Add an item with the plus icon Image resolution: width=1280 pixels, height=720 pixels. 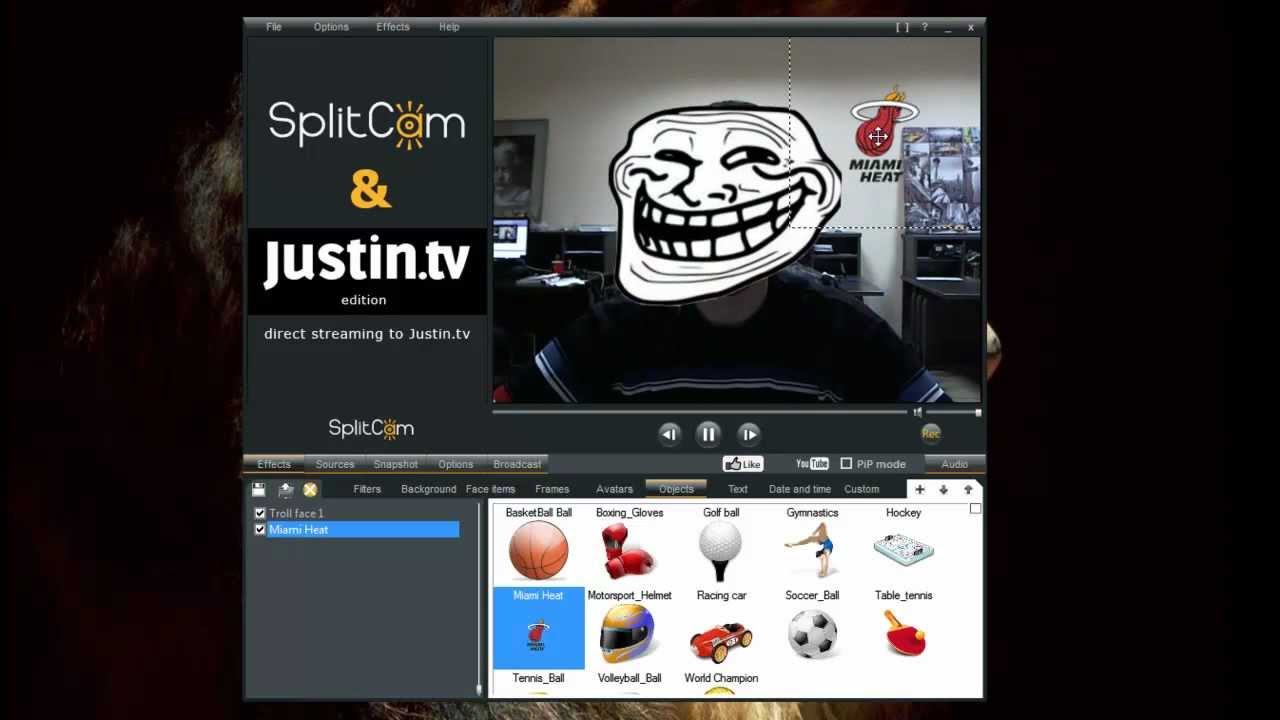coord(920,490)
